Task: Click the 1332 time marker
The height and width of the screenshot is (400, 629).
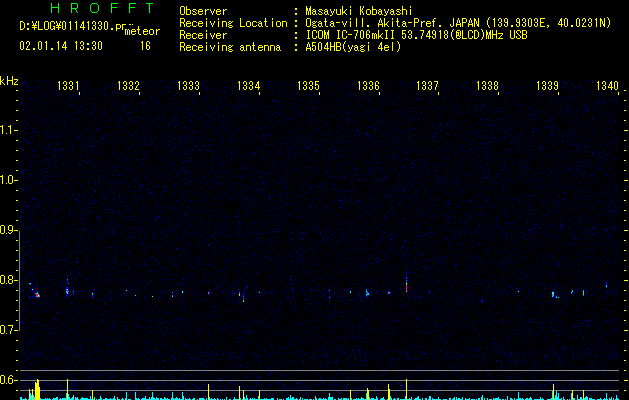Action: coord(128,85)
